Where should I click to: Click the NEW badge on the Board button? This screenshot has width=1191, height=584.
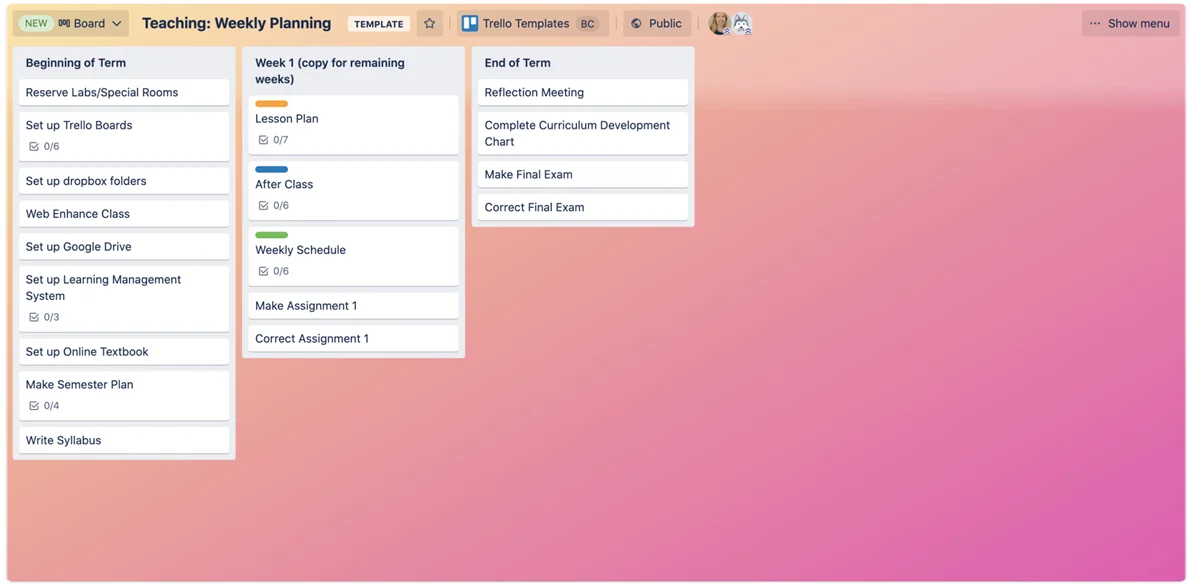(36, 24)
